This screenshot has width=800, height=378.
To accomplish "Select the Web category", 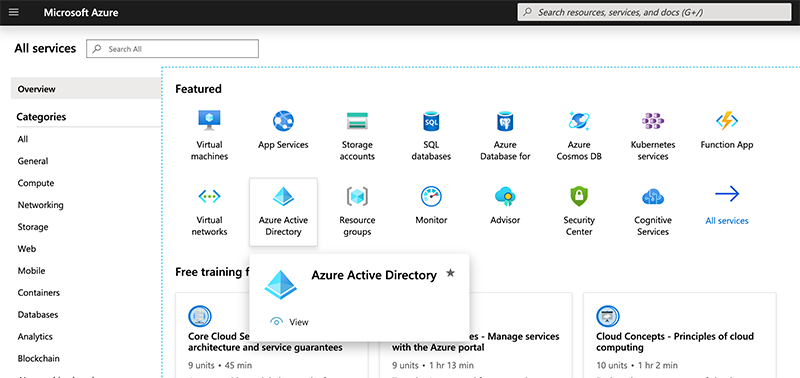I will [27, 249].
